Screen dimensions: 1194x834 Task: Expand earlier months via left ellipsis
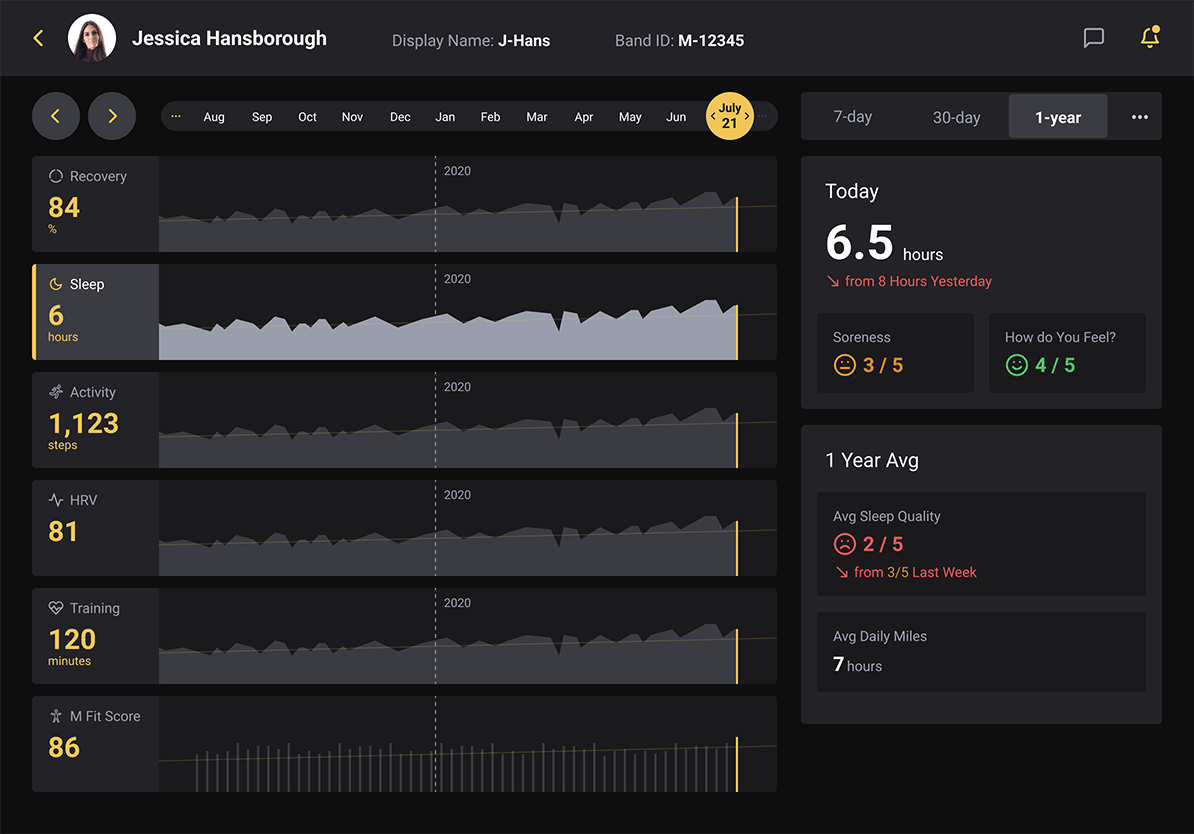pos(176,116)
